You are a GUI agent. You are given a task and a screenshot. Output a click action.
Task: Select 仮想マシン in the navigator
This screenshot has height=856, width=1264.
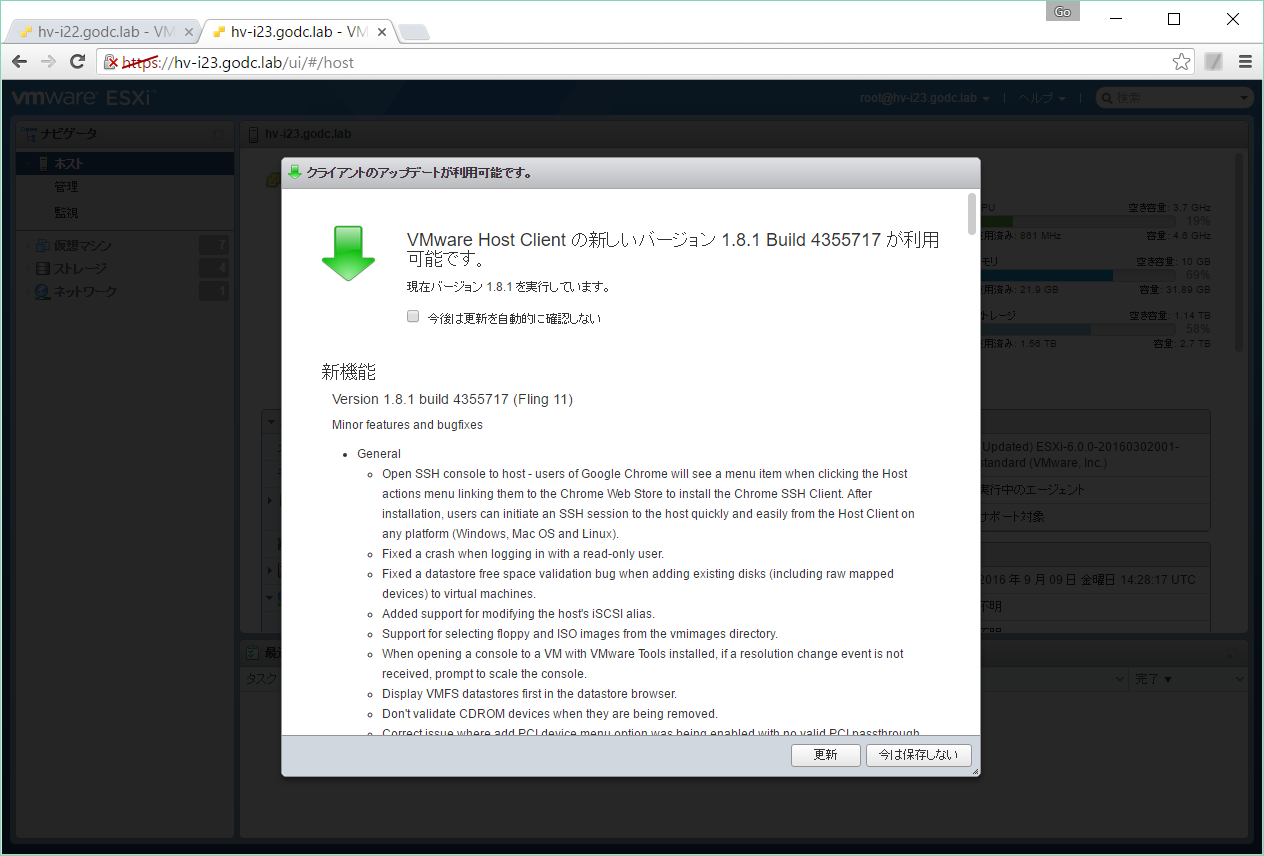click(83, 246)
